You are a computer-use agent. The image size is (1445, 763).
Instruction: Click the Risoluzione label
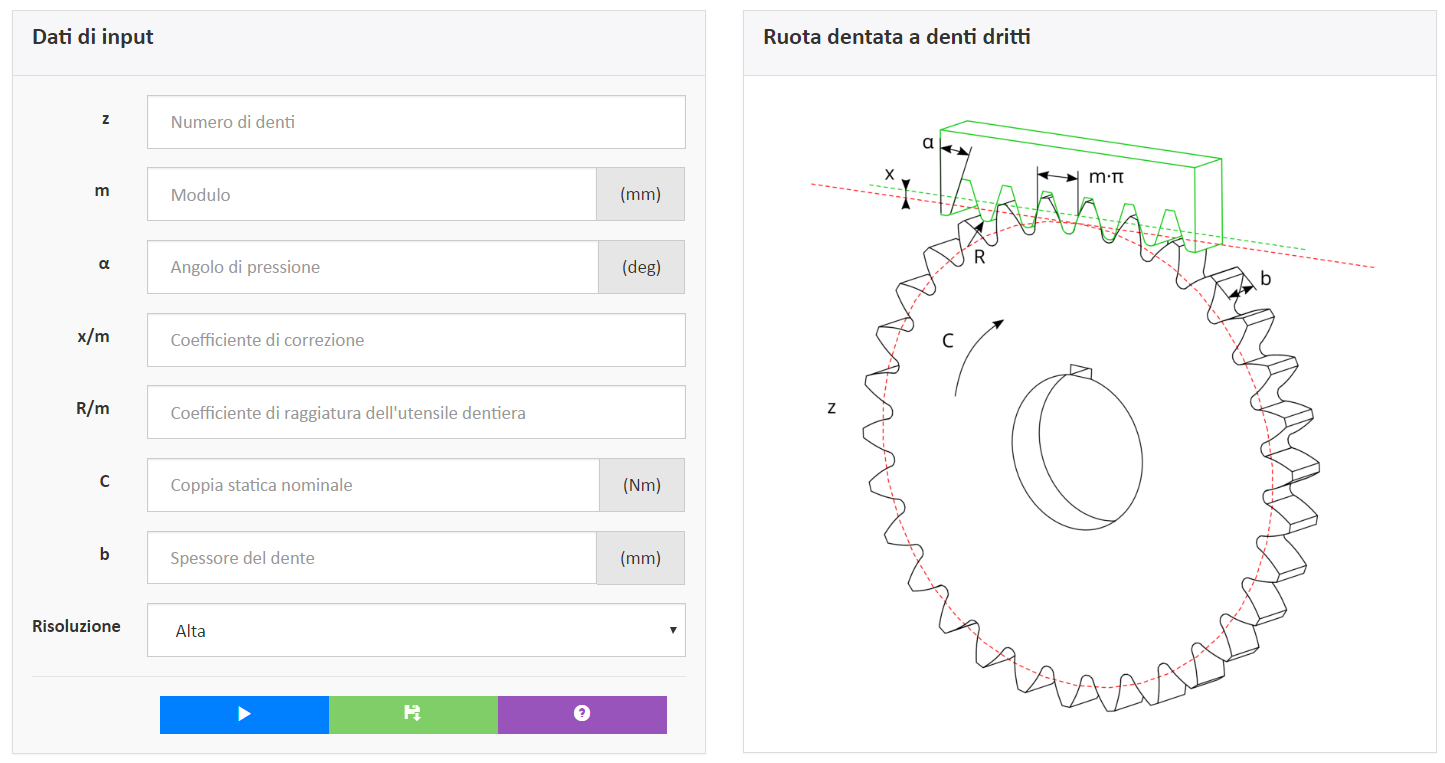click(76, 626)
